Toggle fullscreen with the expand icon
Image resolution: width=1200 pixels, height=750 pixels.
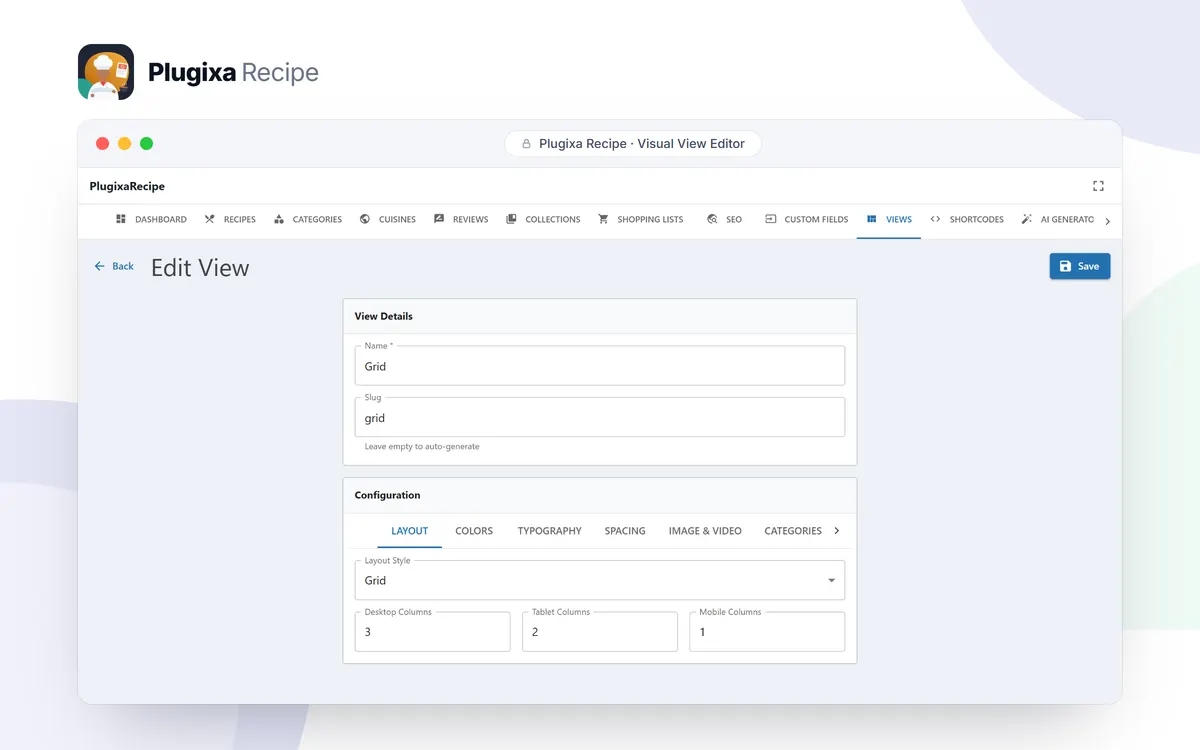(1098, 186)
